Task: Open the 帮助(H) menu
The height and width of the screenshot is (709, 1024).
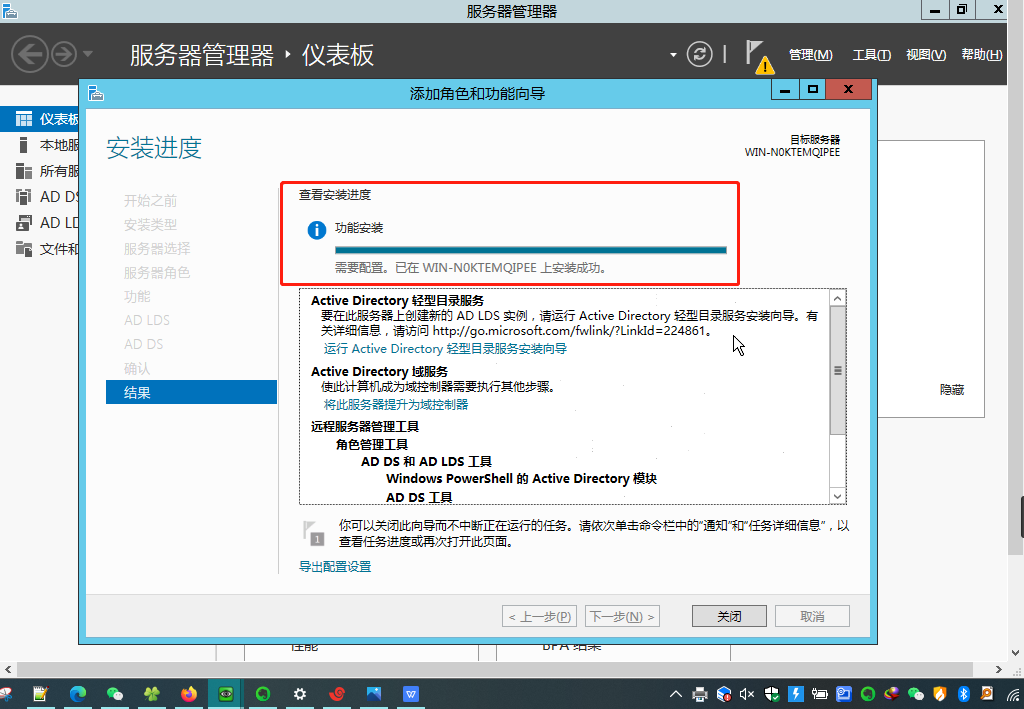Action: (x=982, y=55)
